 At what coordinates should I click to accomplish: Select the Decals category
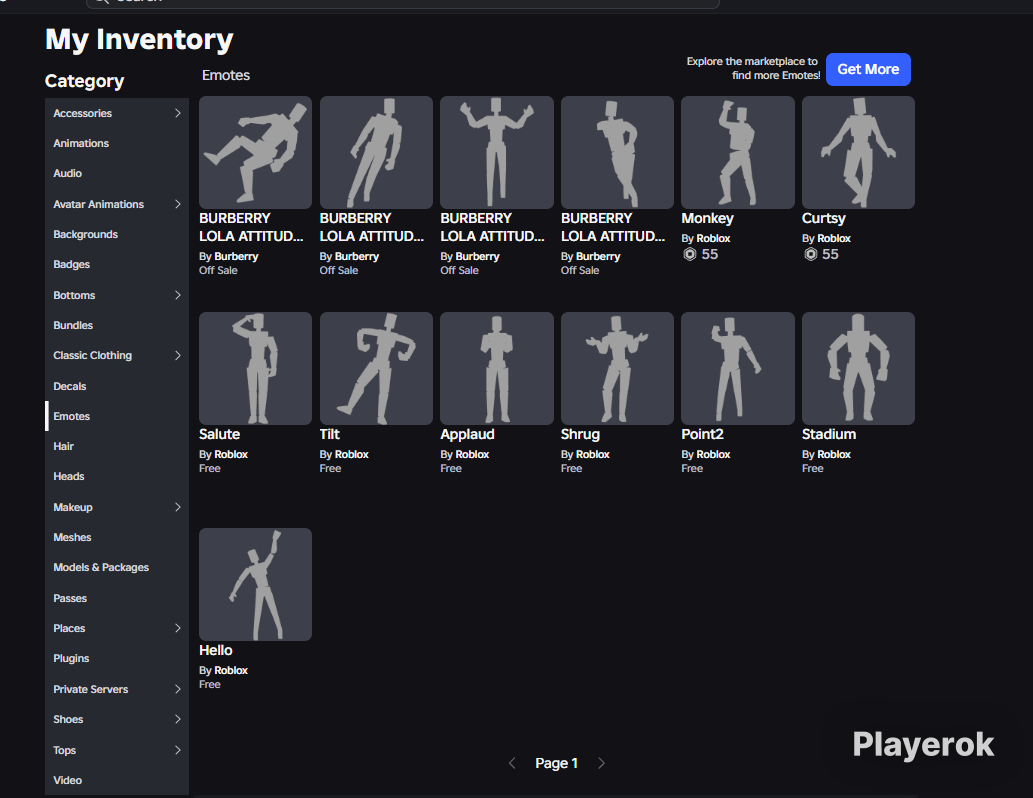pos(117,386)
